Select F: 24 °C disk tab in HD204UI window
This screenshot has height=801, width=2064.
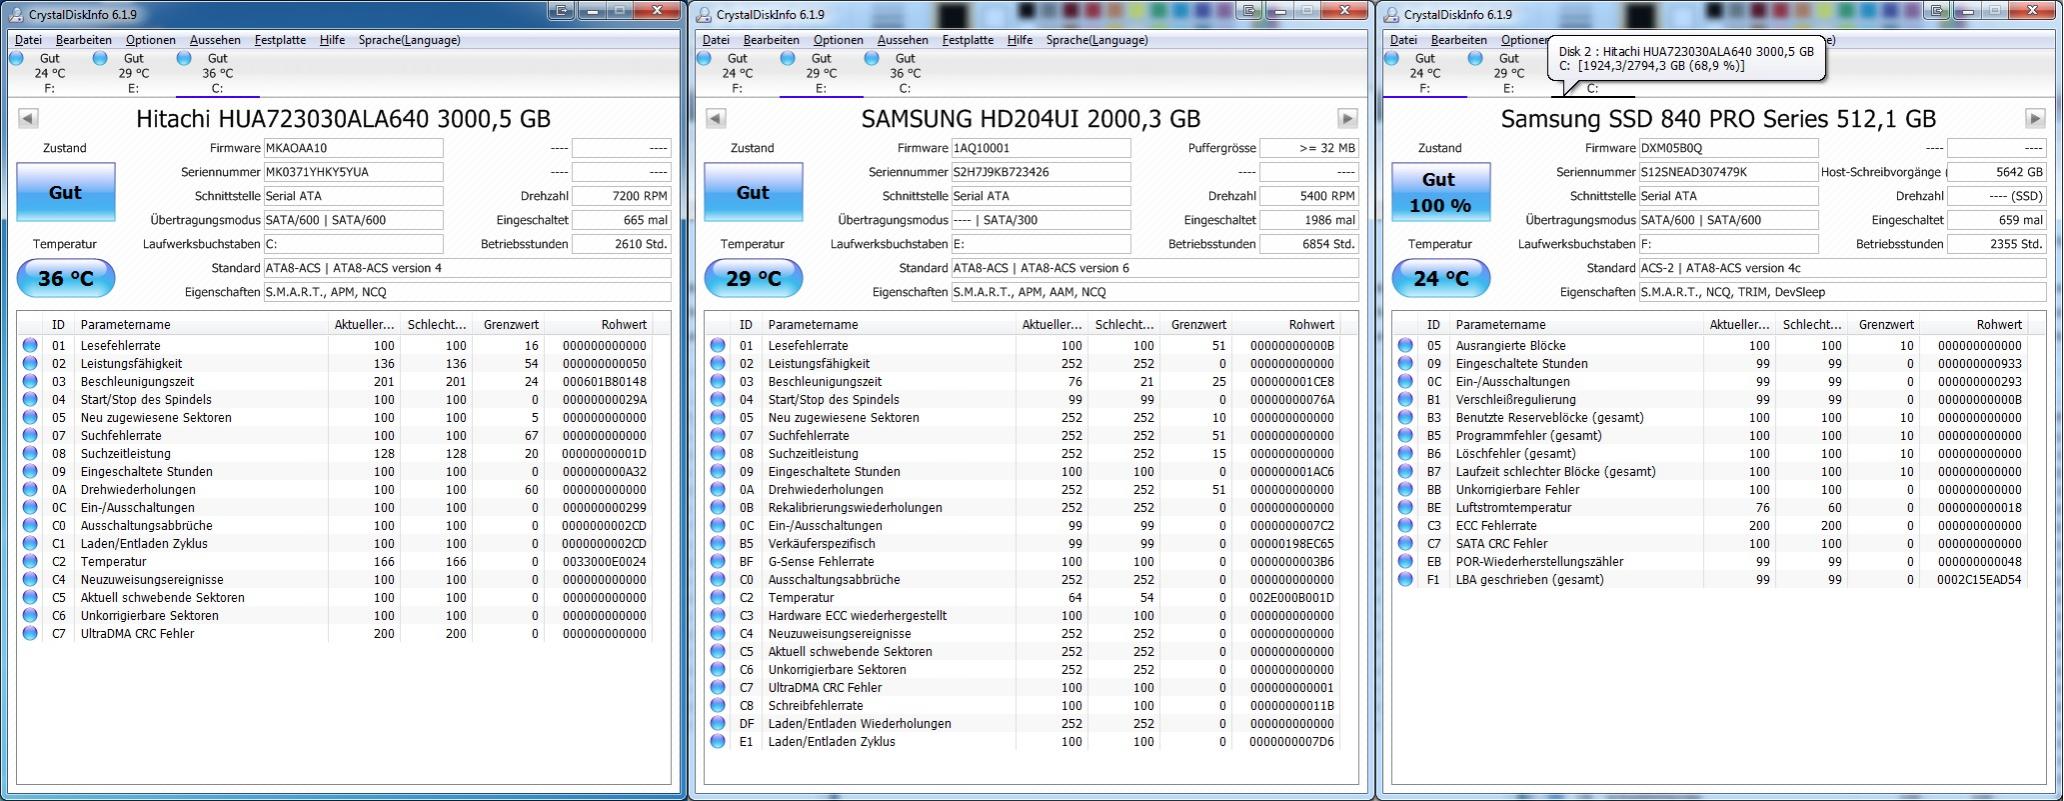(737, 73)
